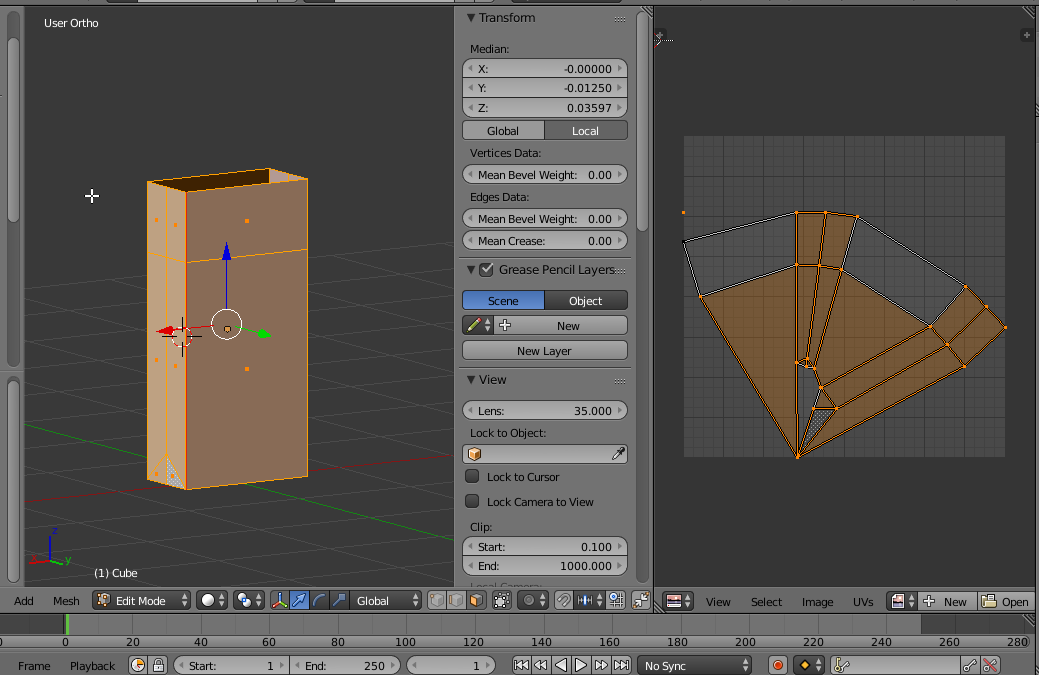Uncheck the Grease Pencil Layers checkbox
The height and width of the screenshot is (675, 1039).
click(x=487, y=270)
